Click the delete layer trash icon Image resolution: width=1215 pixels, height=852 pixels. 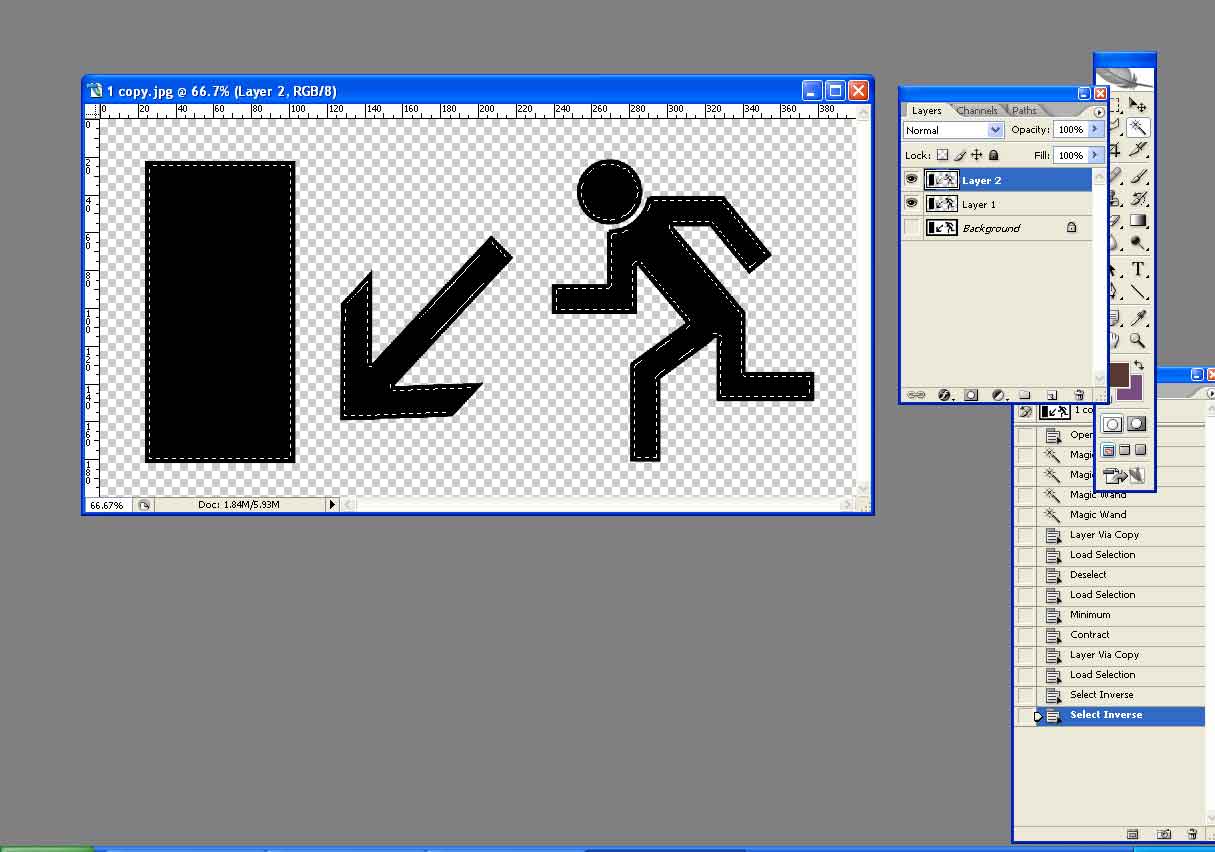(1078, 396)
